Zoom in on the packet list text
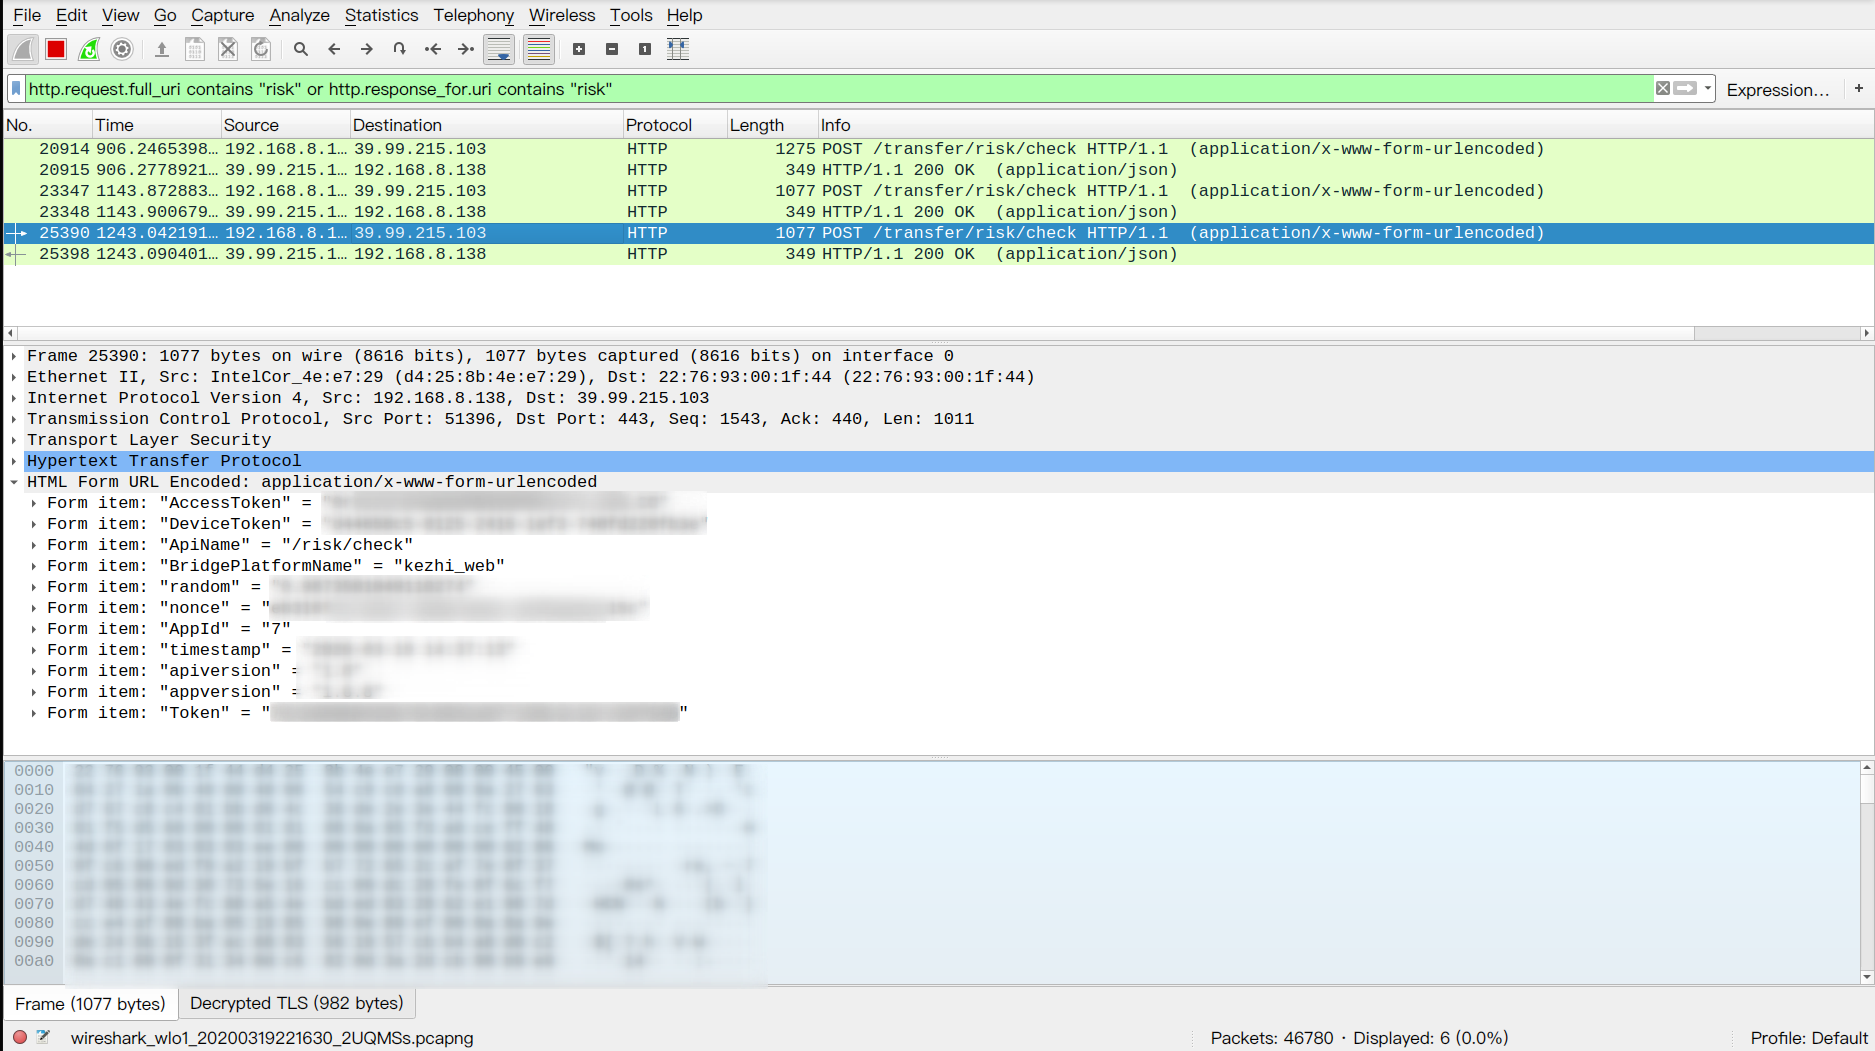1875x1051 pixels. (x=579, y=49)
